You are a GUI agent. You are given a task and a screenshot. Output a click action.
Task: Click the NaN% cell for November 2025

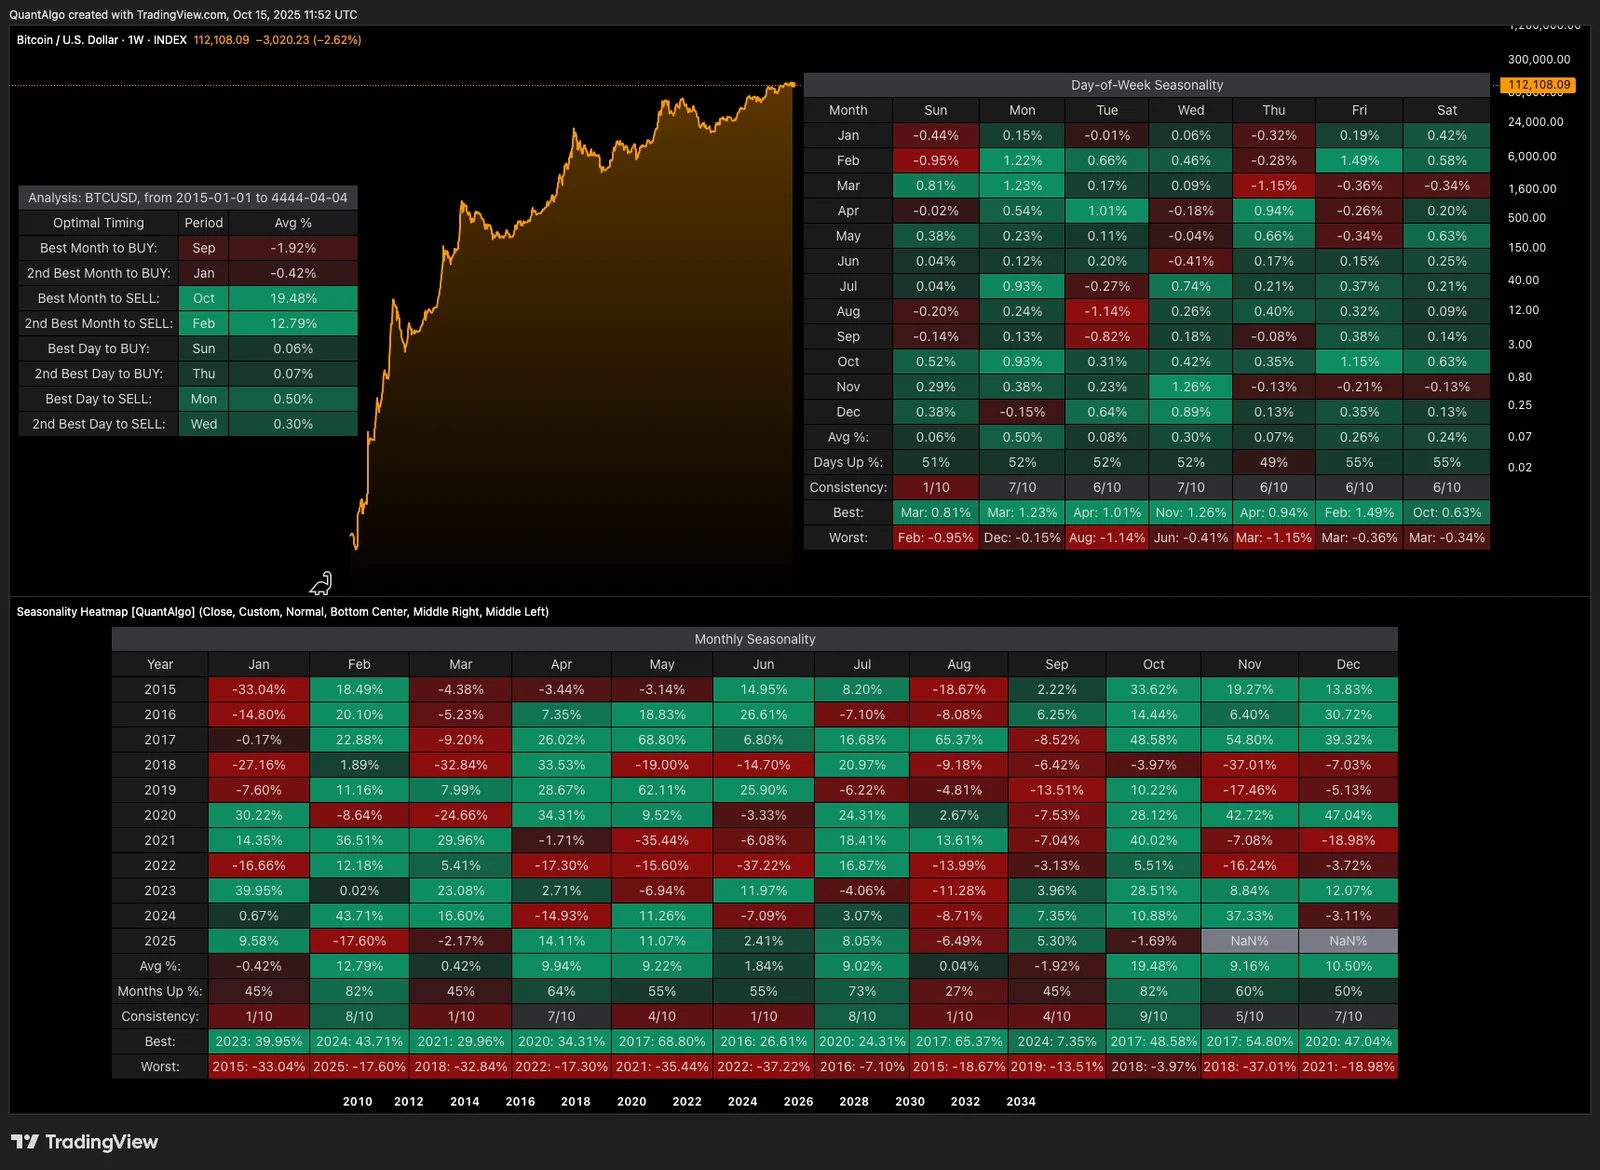pyautogui.click(x=1248, y=940)
